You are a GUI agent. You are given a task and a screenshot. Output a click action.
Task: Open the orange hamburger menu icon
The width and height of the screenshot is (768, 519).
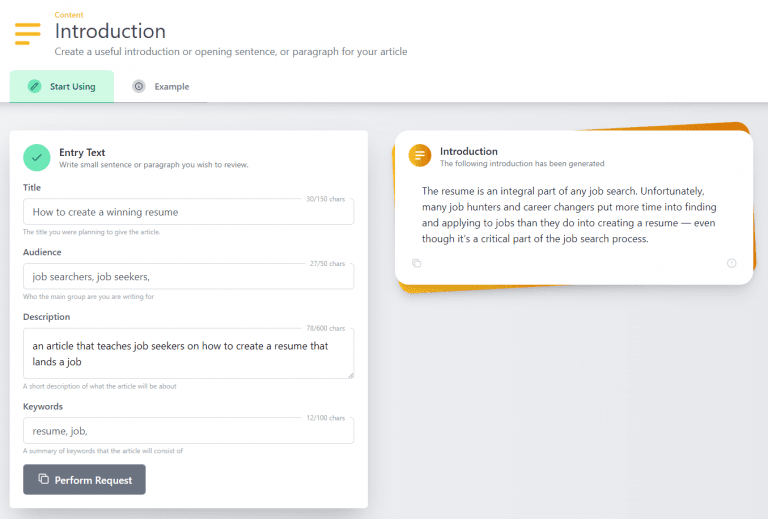pyautogui.click(x=28, y=32)
